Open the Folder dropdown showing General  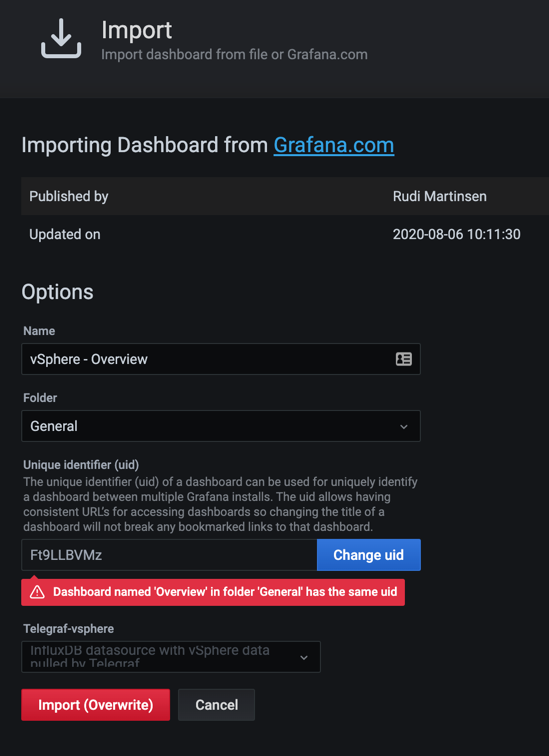coord(221,426)
